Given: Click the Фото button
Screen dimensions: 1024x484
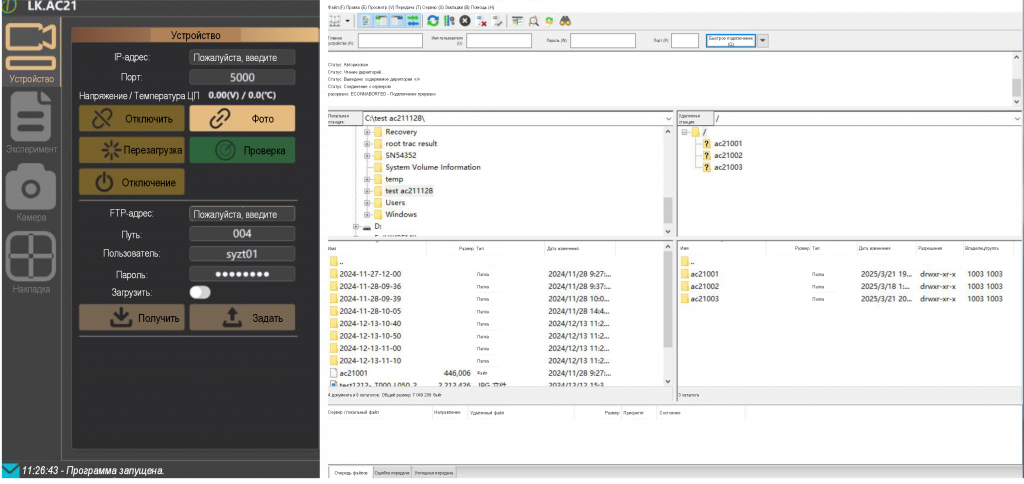Looking at the screenshot, I should coord(242,119).
